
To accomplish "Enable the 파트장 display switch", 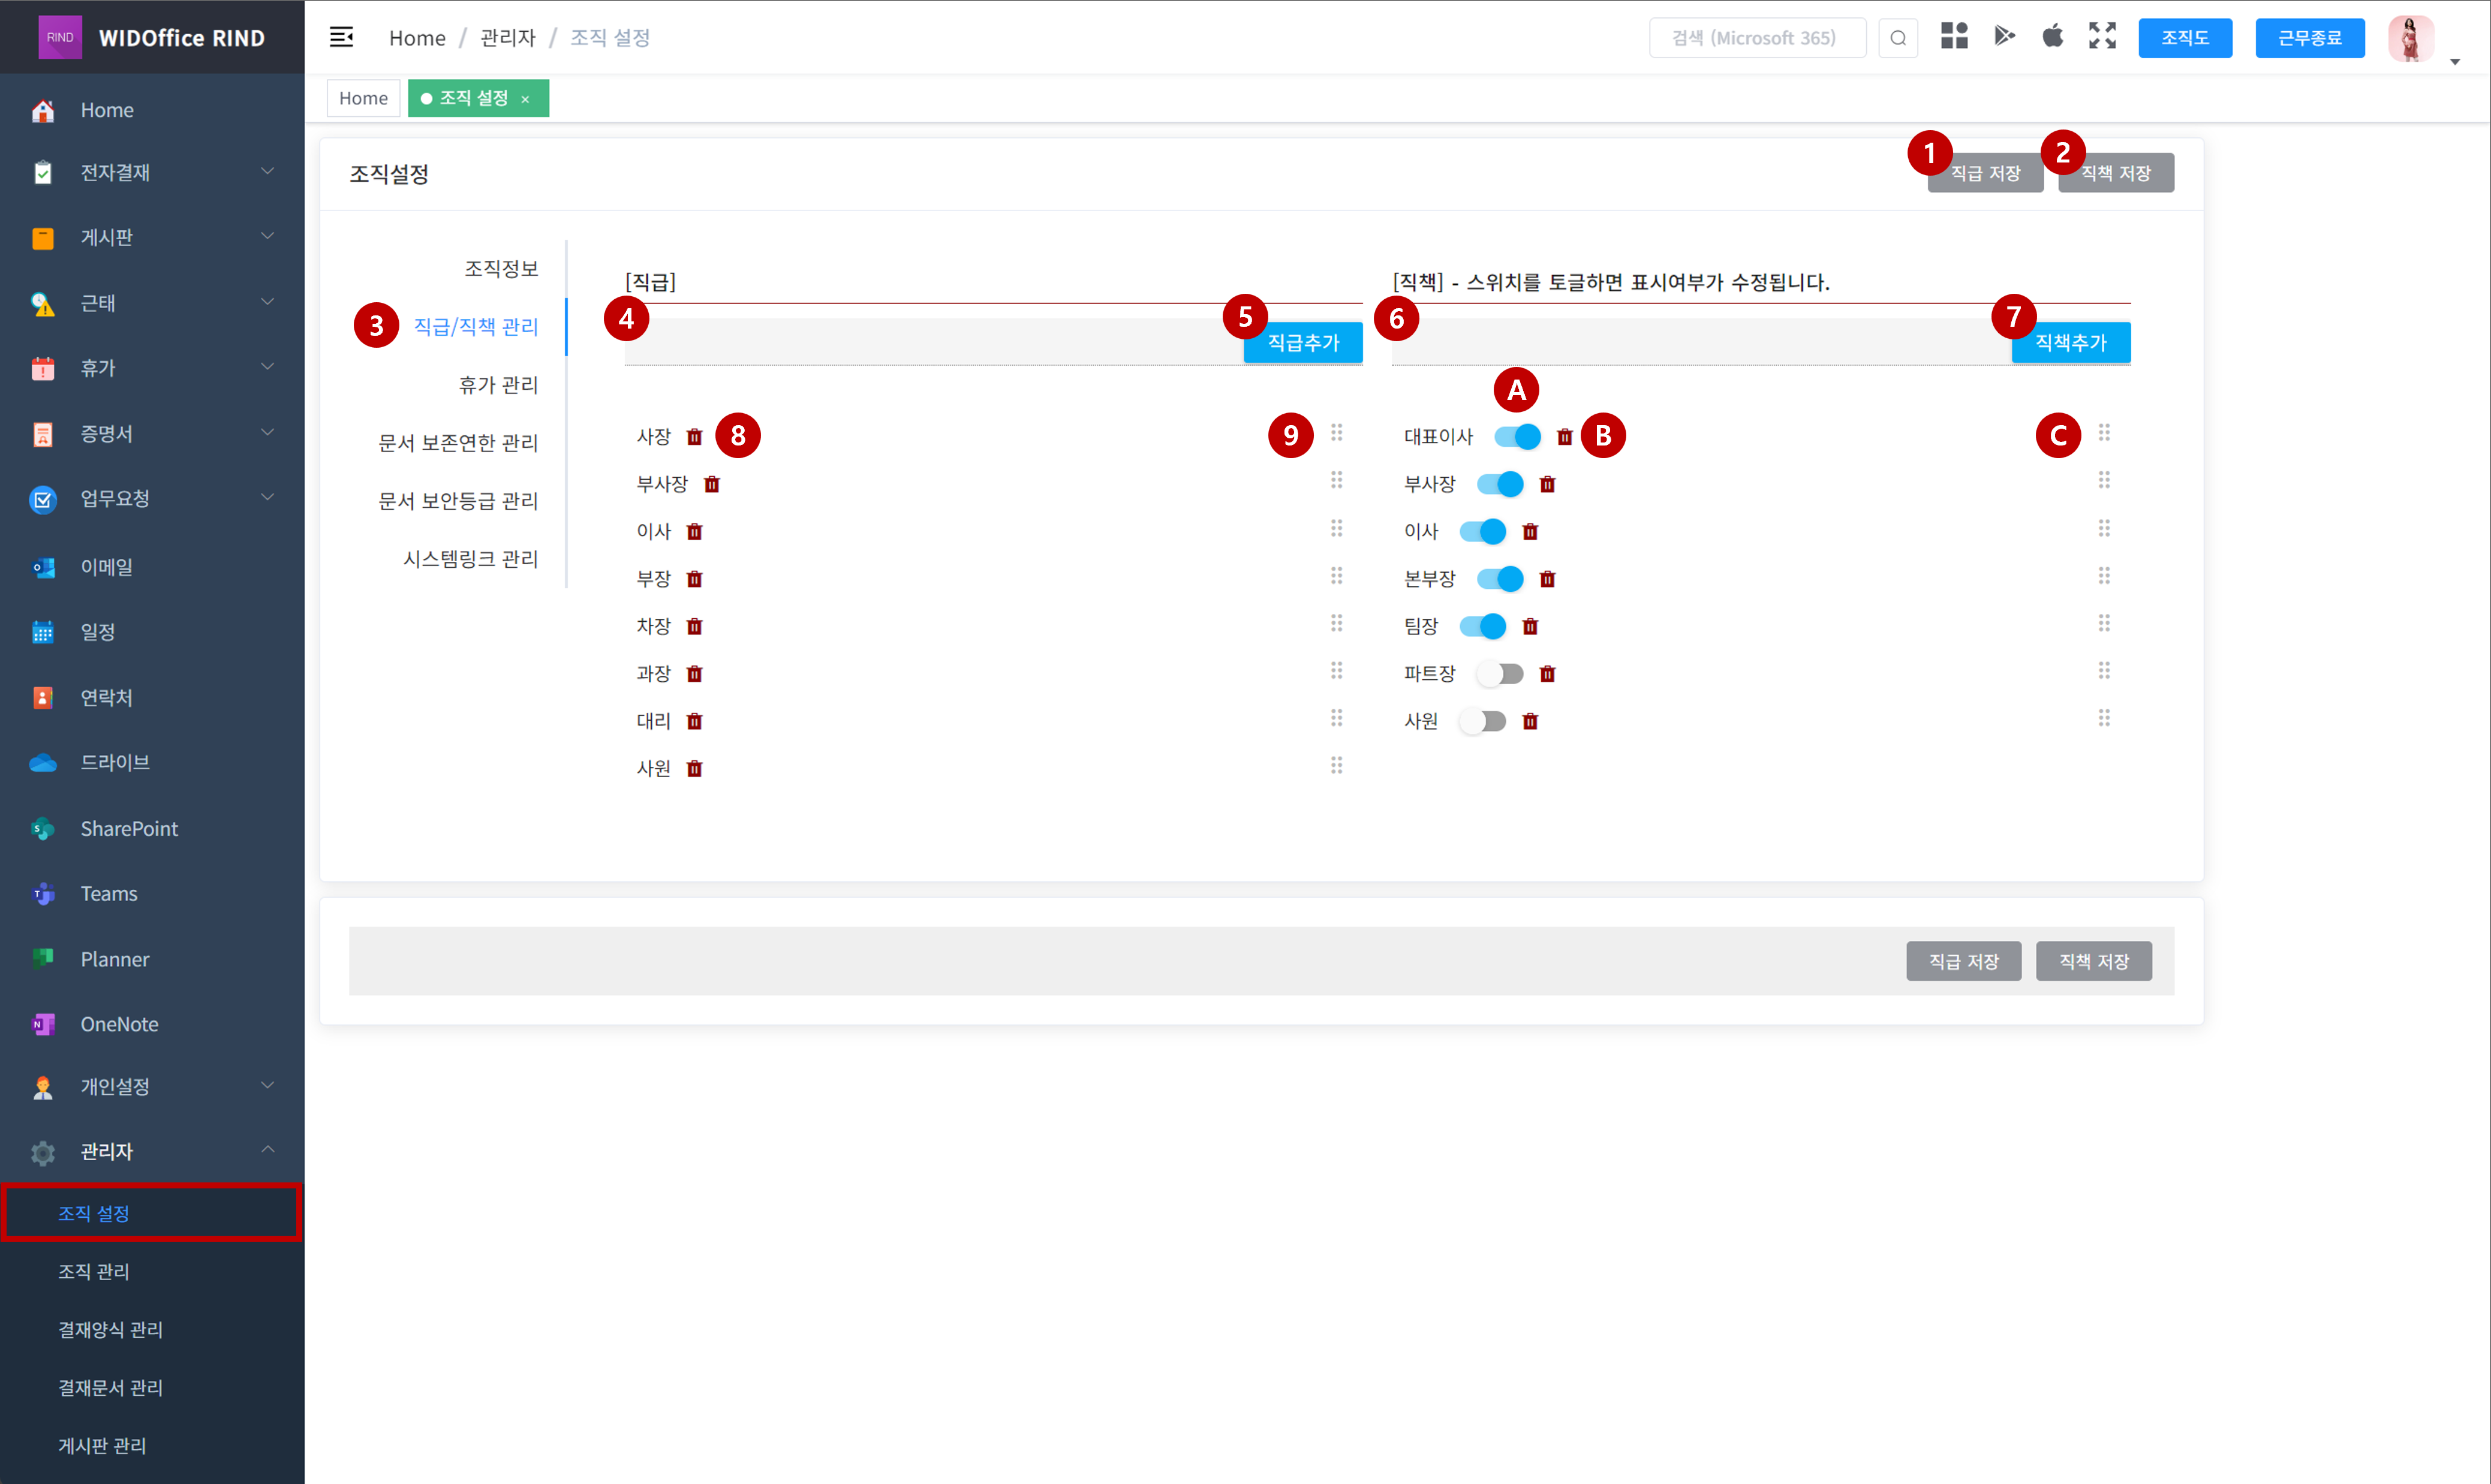I will tap(1499, 674).
